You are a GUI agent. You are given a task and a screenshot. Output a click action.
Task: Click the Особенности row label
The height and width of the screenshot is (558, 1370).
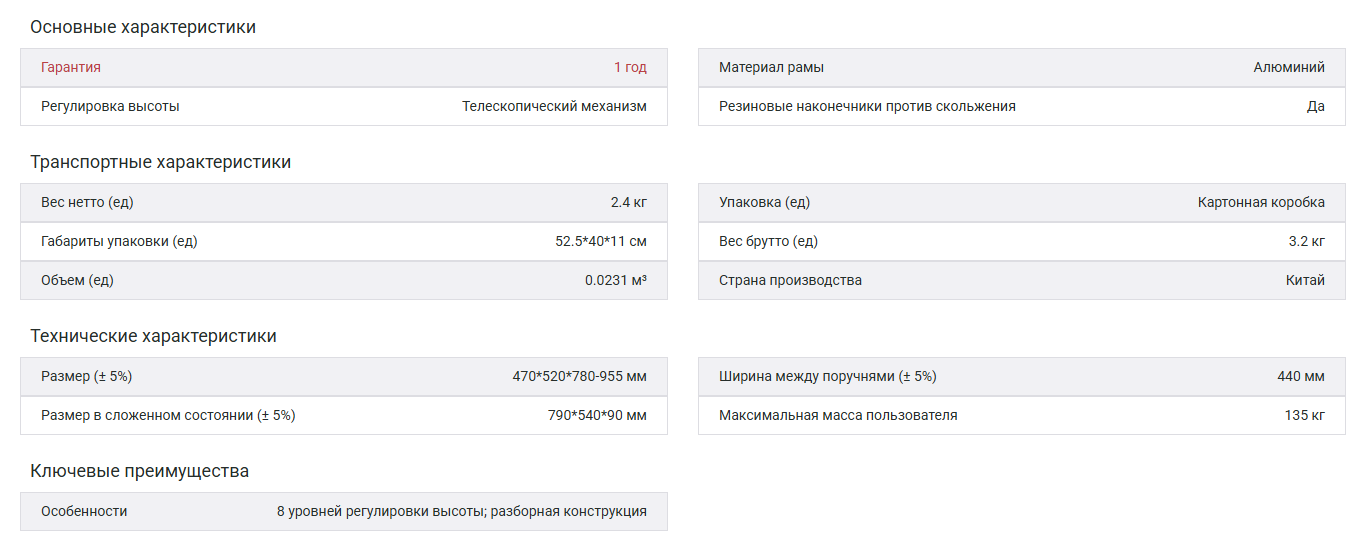click(84, 511)
